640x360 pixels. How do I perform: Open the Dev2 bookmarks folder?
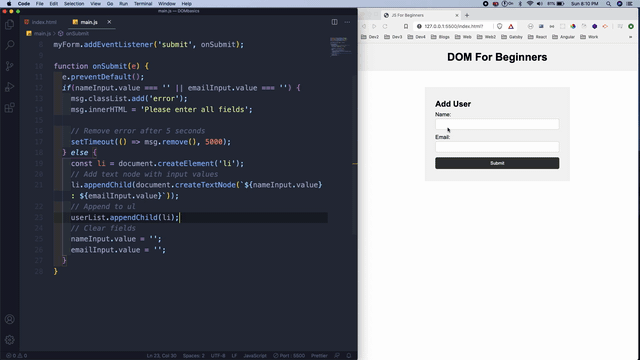point(370,37)
